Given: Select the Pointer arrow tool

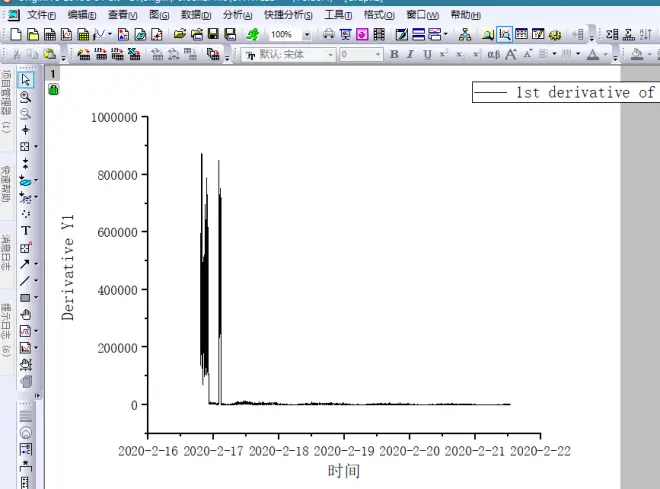Looking at the screenshot, I should tap(25, 80).
